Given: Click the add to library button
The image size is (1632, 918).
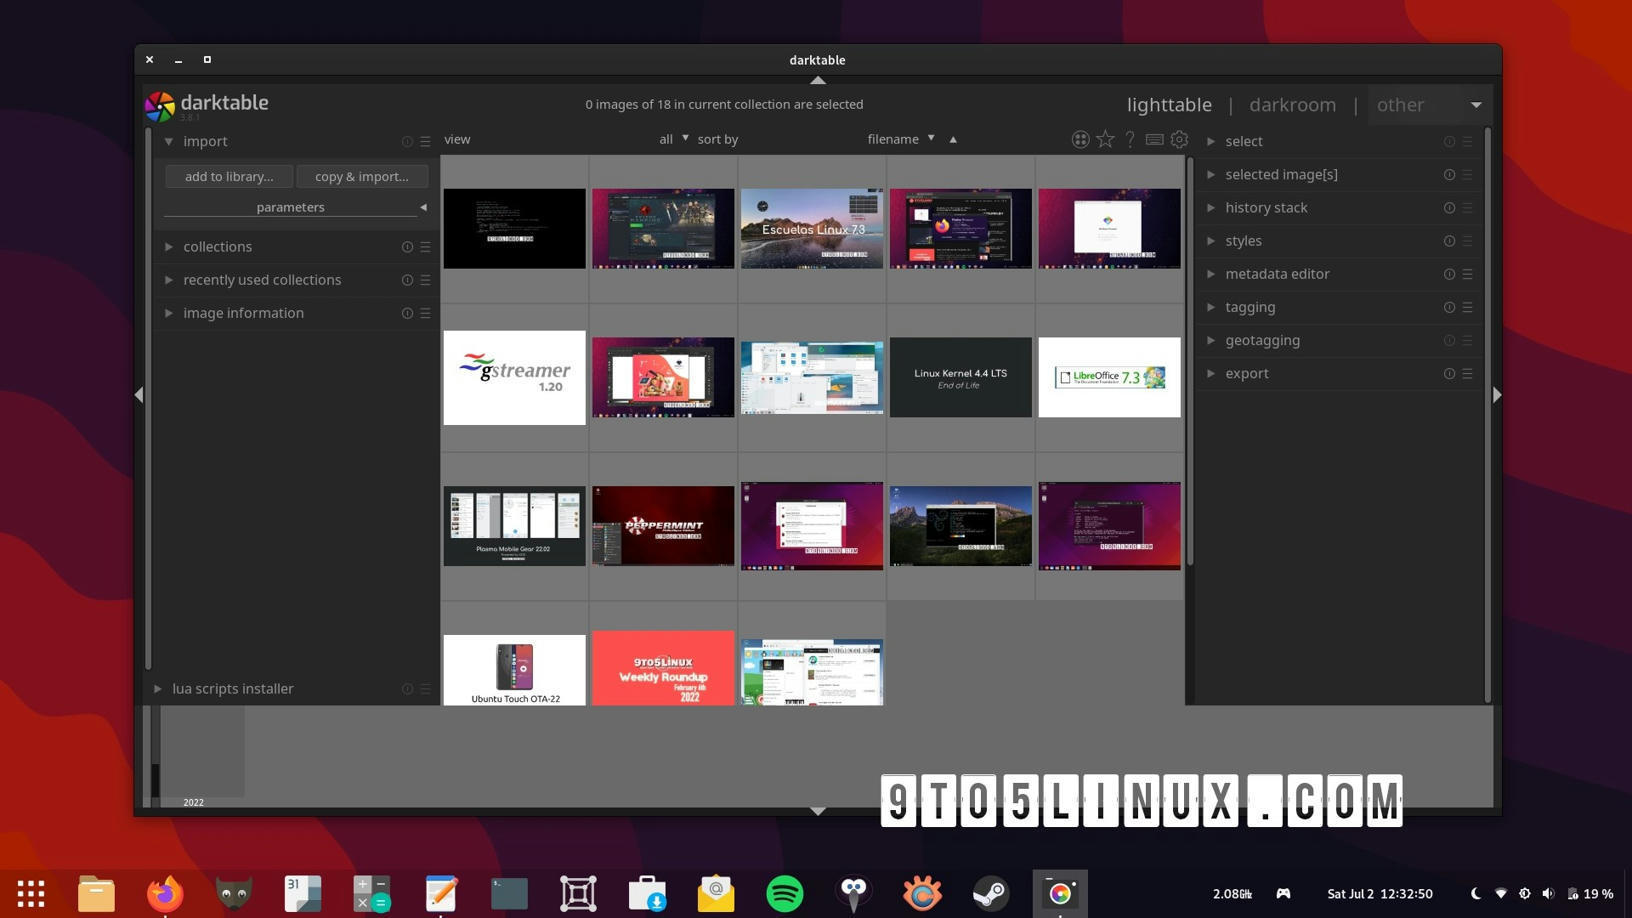Looking at the screenshot, I should tap(229, 177).
